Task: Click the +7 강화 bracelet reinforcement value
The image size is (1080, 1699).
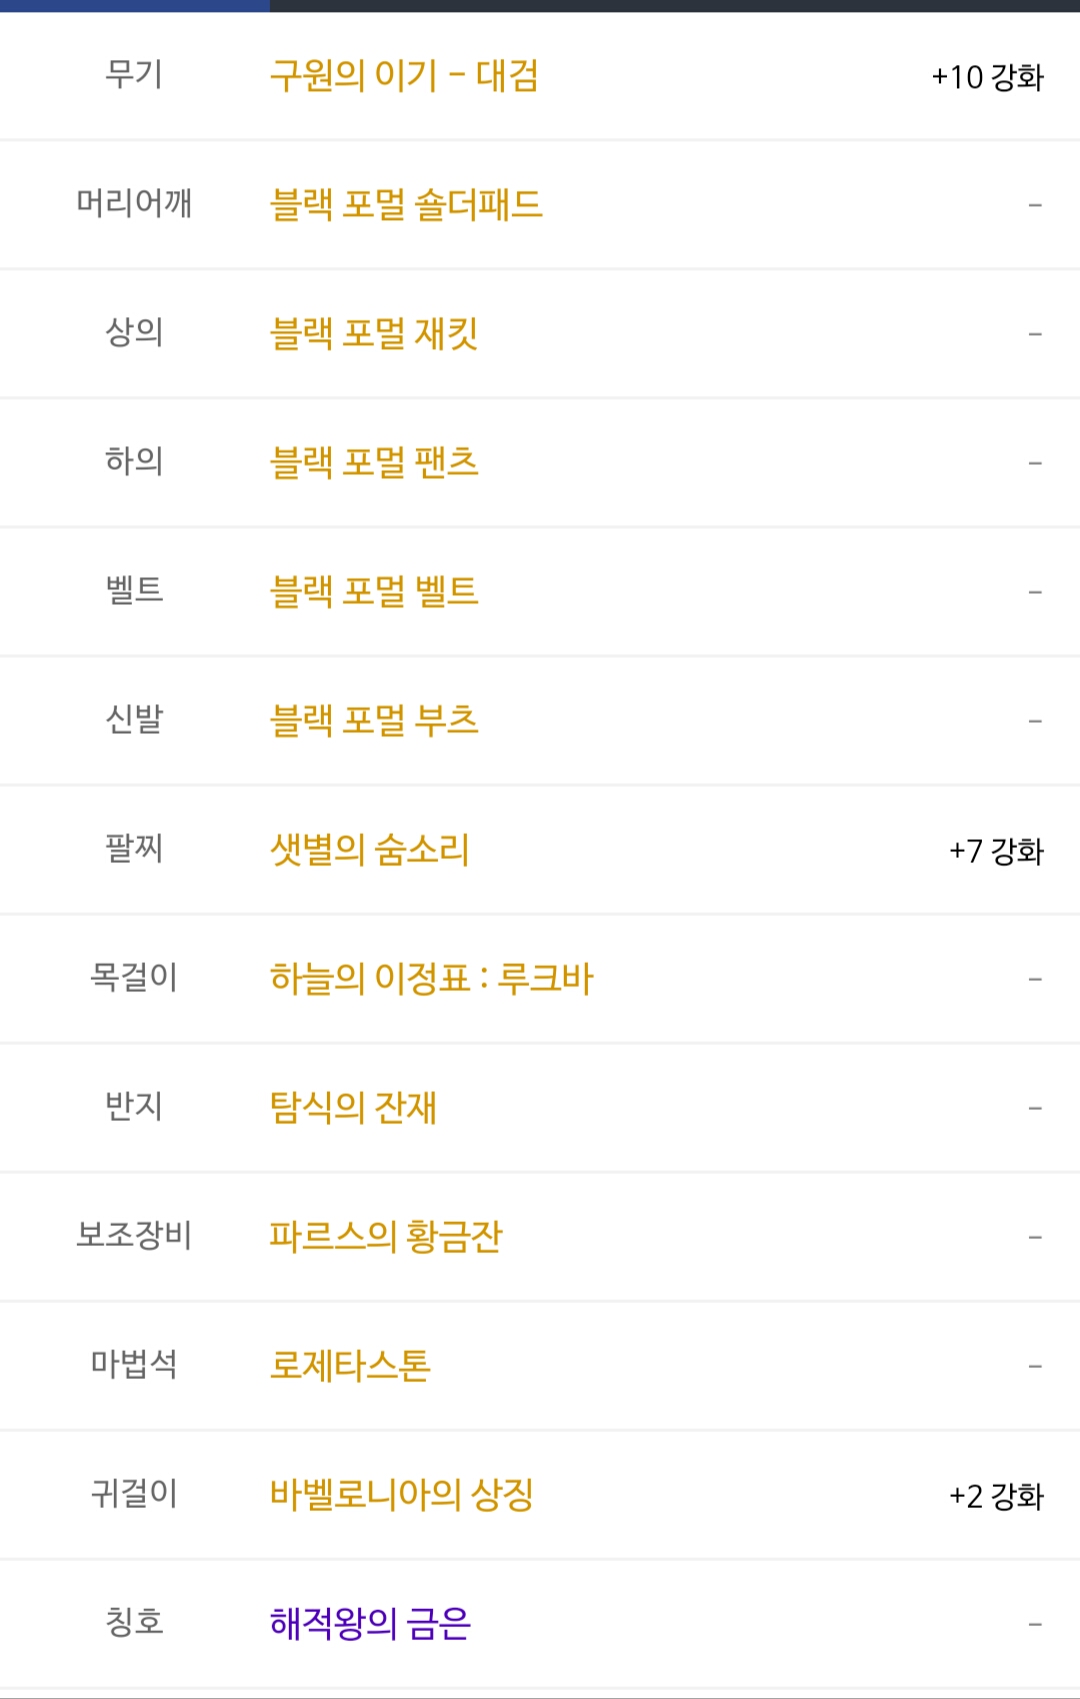Action: pyautogui.click(x=997, y=851)
